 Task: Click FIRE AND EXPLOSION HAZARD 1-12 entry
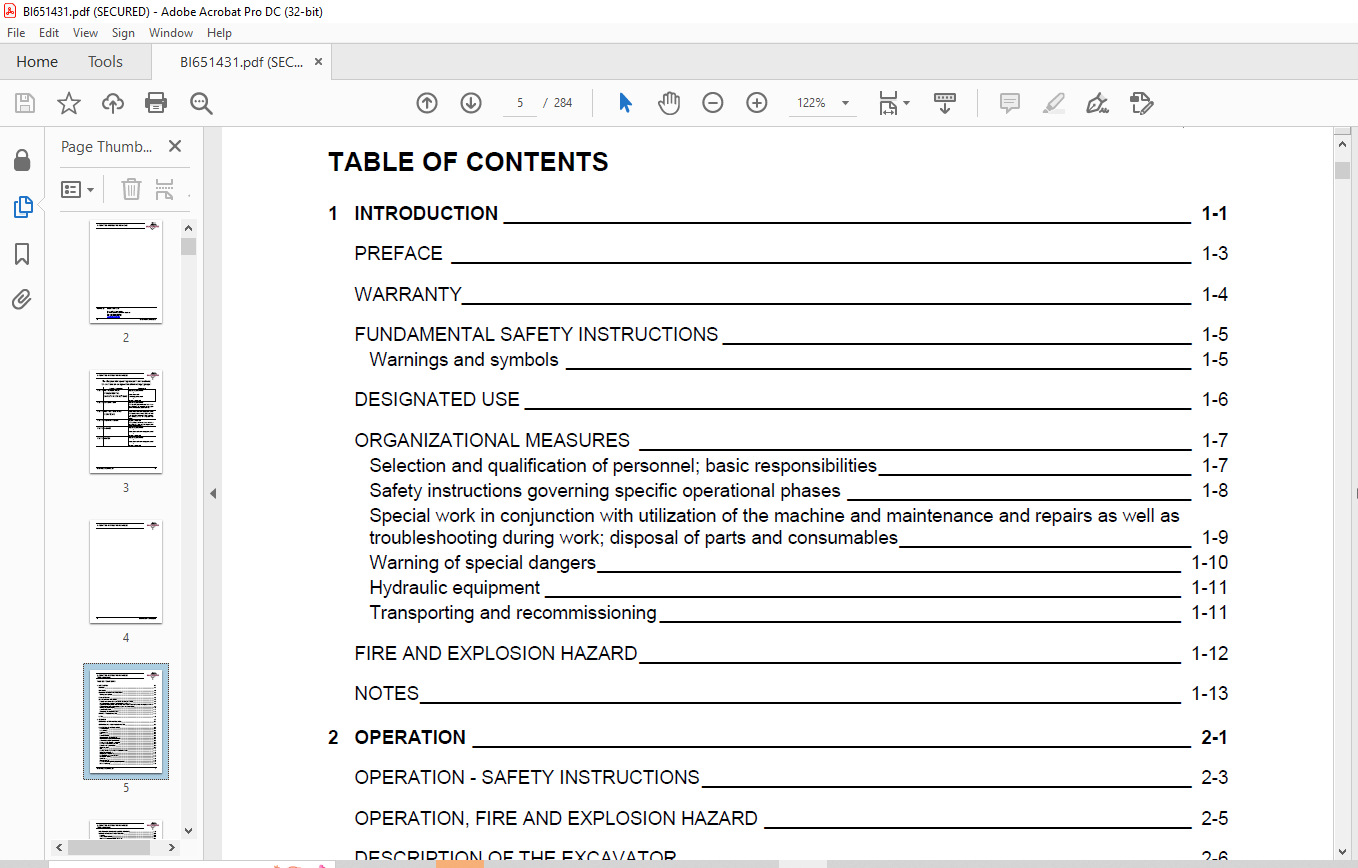coord(791,654)
